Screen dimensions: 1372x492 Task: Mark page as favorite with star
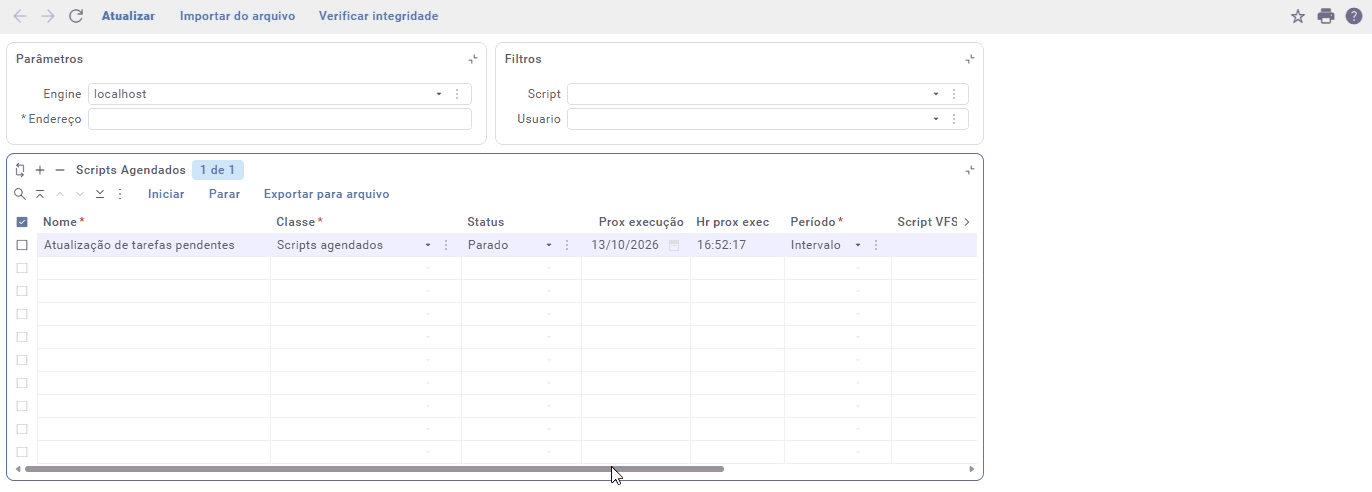pyautogui.click(x=1298, y=16)
